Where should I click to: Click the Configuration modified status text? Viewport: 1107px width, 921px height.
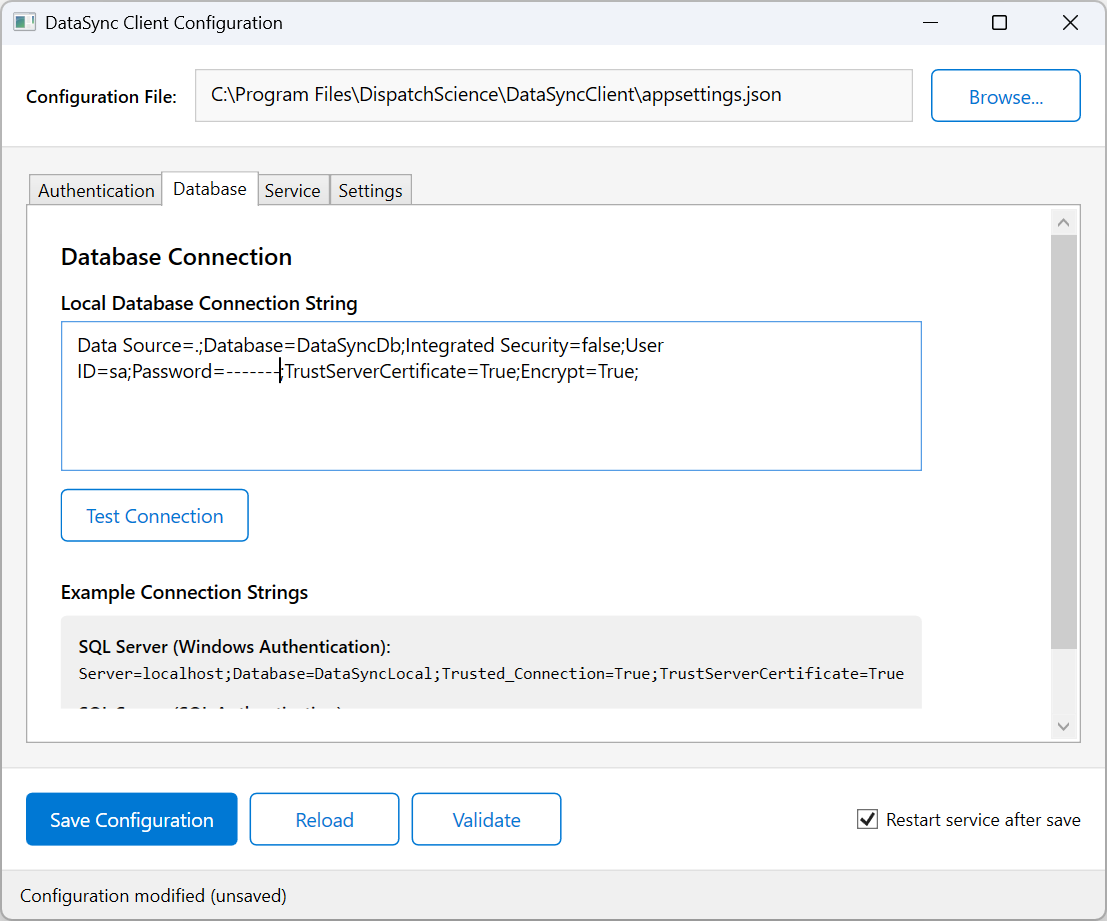[x=152, y=895]
